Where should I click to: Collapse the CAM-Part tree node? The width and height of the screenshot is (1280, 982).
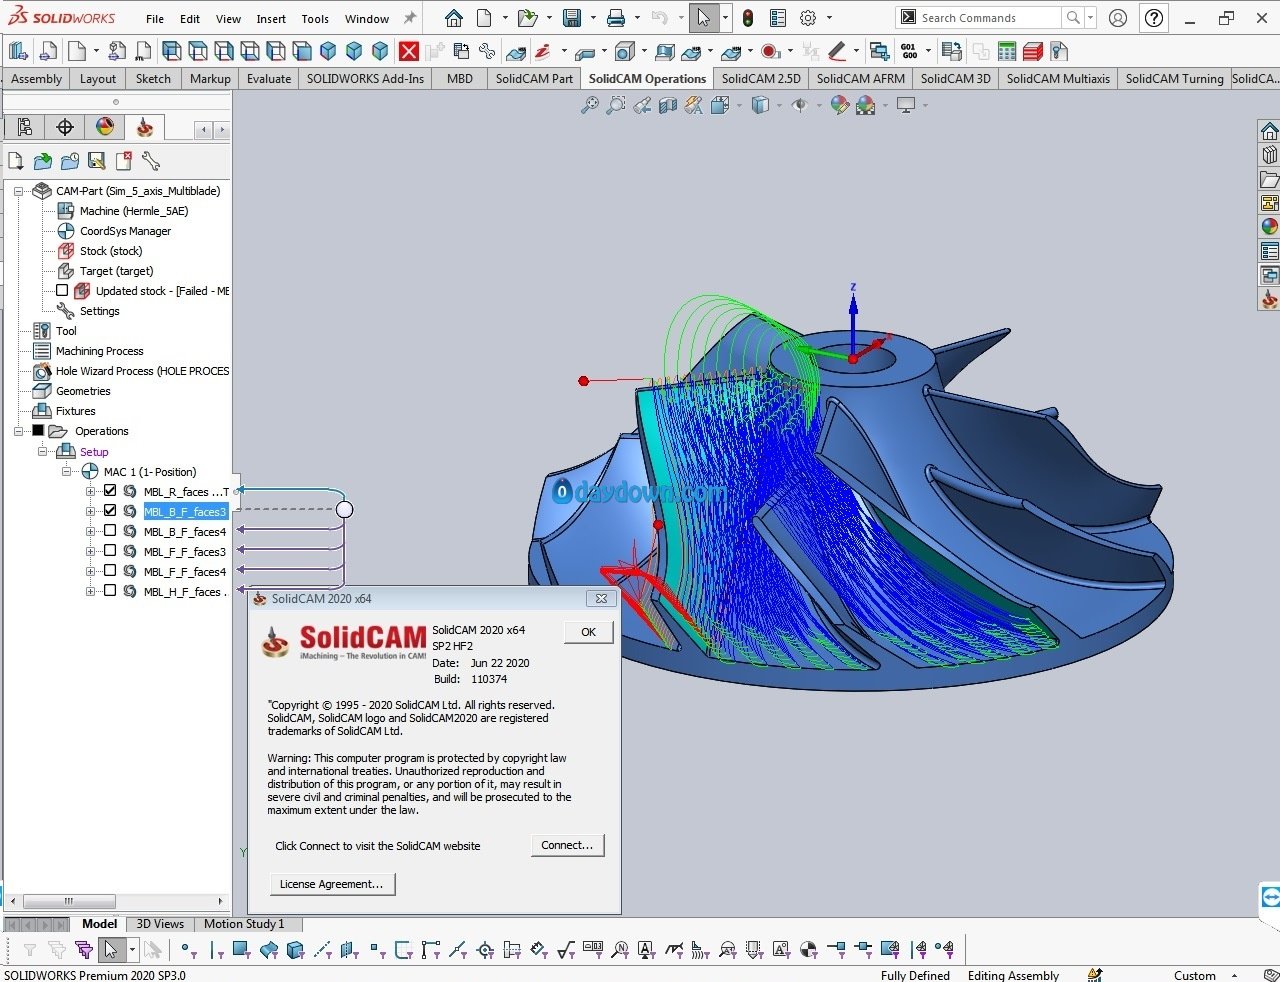click(18, 191)
